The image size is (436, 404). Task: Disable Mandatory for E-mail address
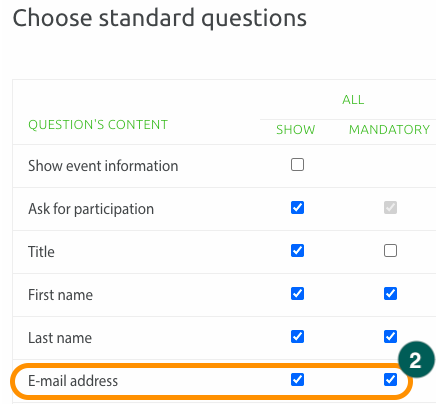click(390, 380)
